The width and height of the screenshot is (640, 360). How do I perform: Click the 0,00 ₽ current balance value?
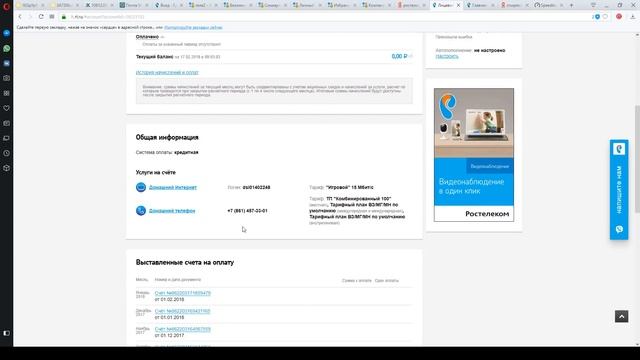click(x=399, y=56)
